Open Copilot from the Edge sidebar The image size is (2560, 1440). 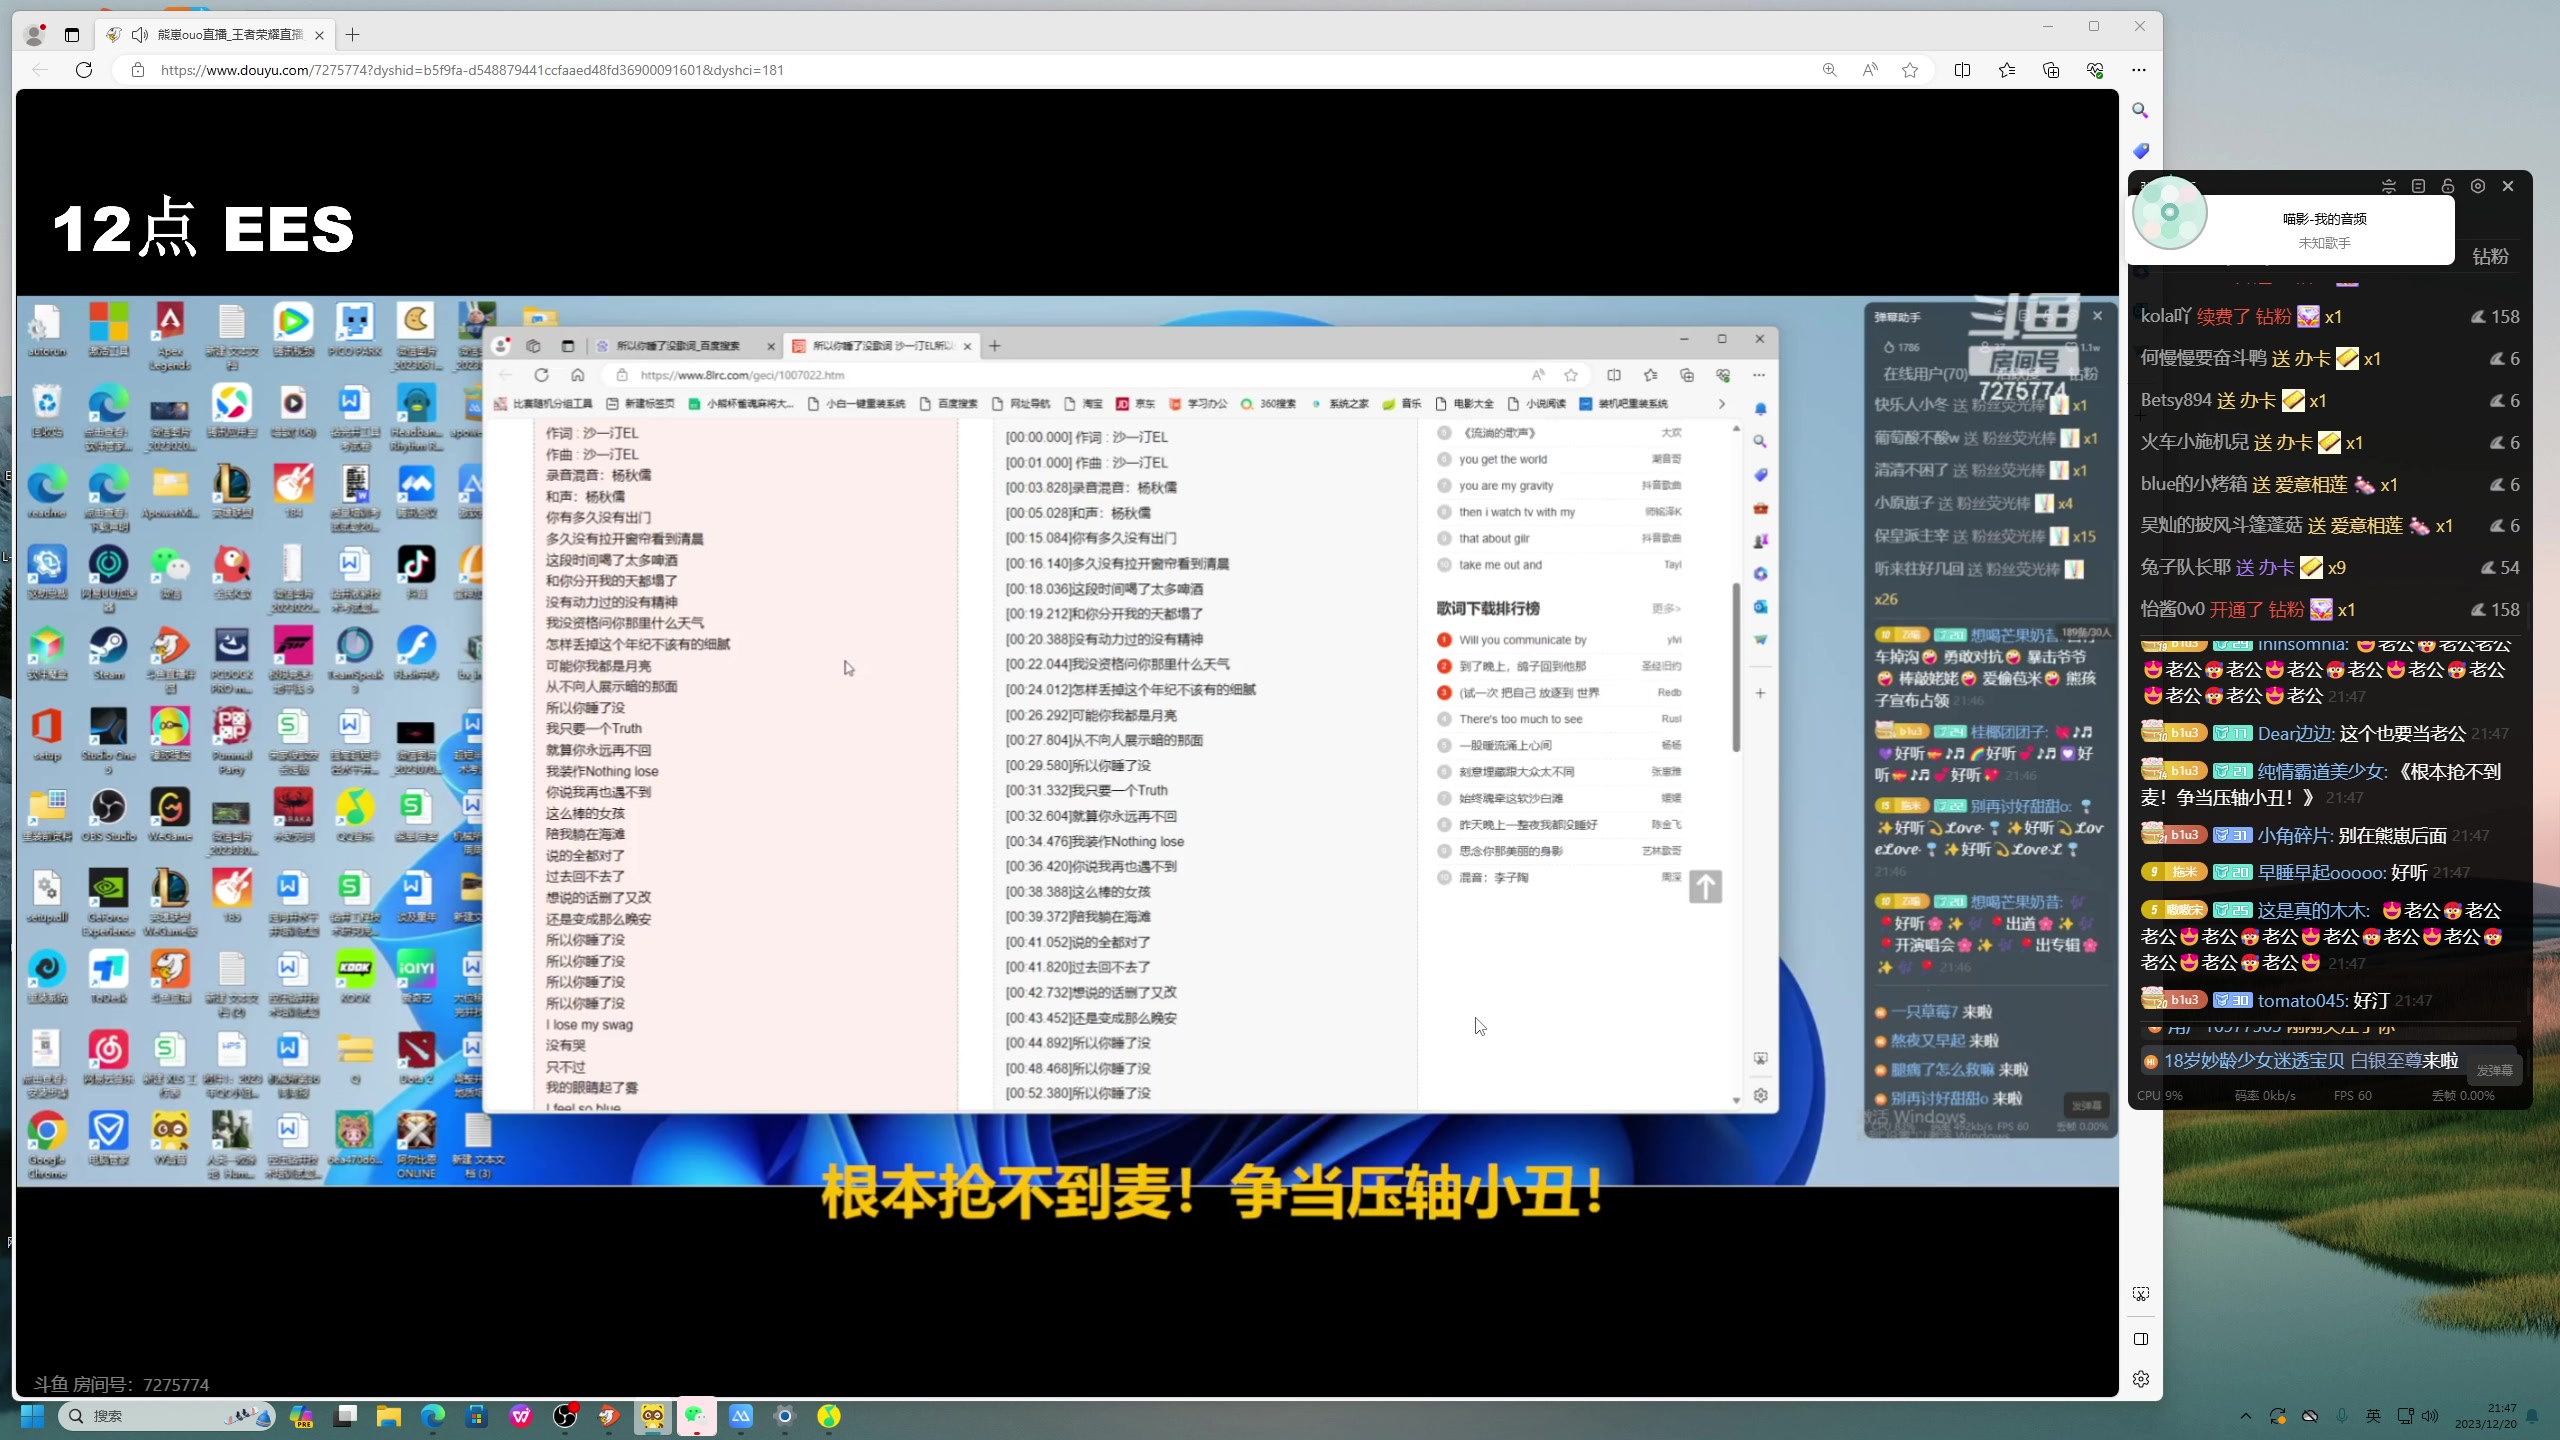(x=1761, y=573)
